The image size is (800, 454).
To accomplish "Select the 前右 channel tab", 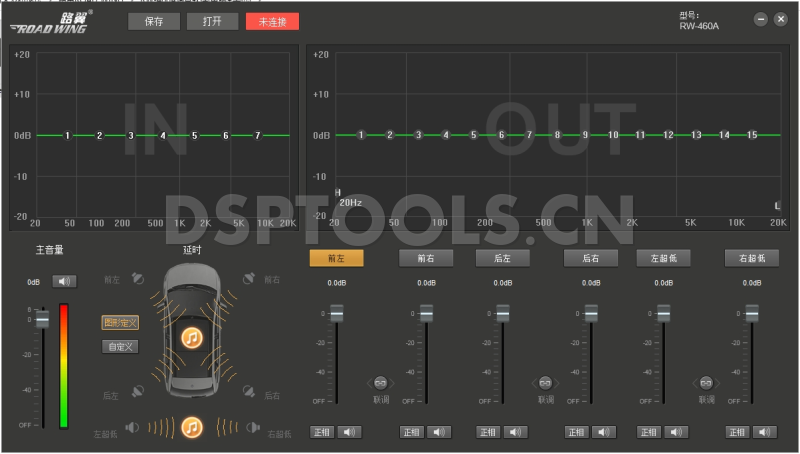I will click(426, 258).
